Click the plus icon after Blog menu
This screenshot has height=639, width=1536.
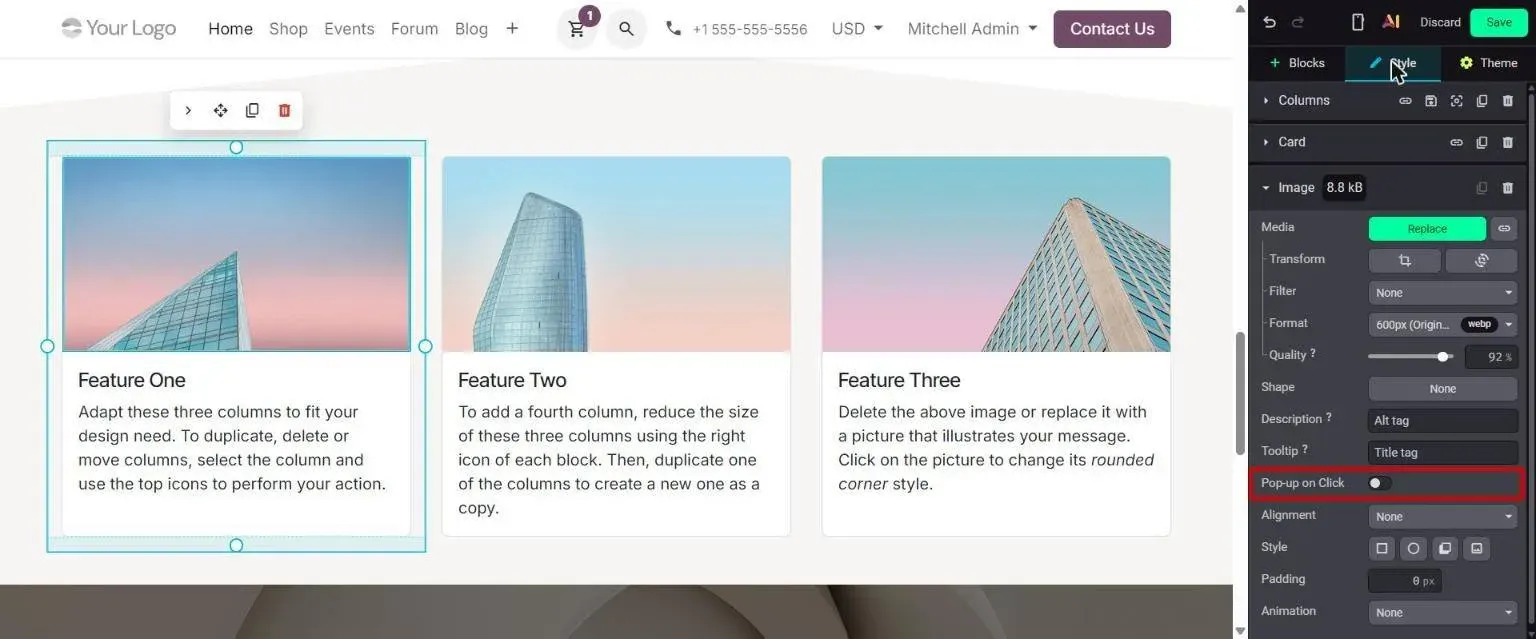click(512, 29)
